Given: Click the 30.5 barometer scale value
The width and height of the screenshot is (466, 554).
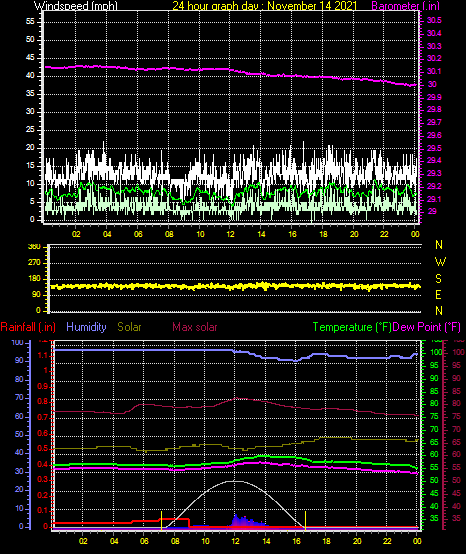Looking at the screenshot, I should 434,20.
